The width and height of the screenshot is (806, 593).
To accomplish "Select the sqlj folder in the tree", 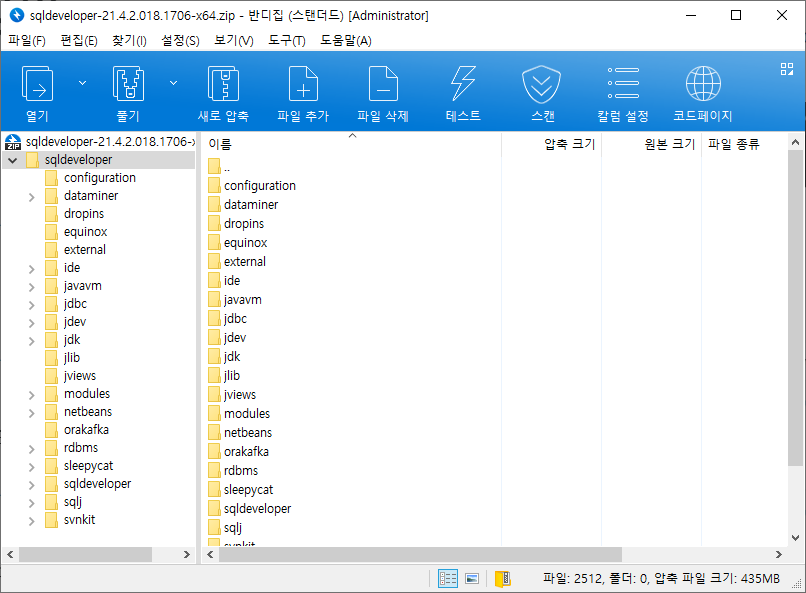I will pos(63,502).
